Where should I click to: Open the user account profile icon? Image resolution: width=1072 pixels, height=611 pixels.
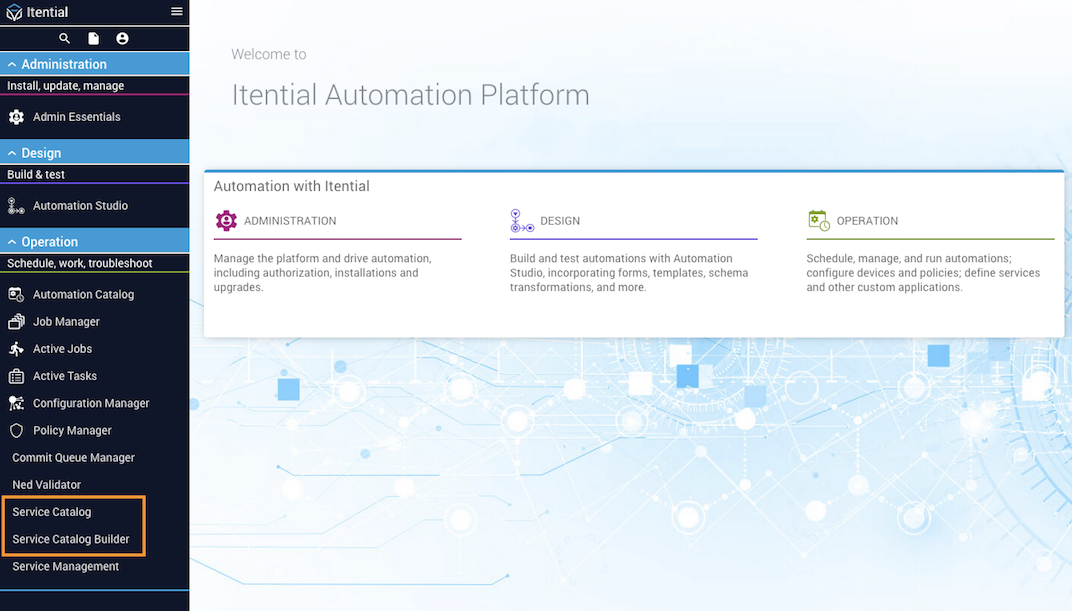(122, 38)
